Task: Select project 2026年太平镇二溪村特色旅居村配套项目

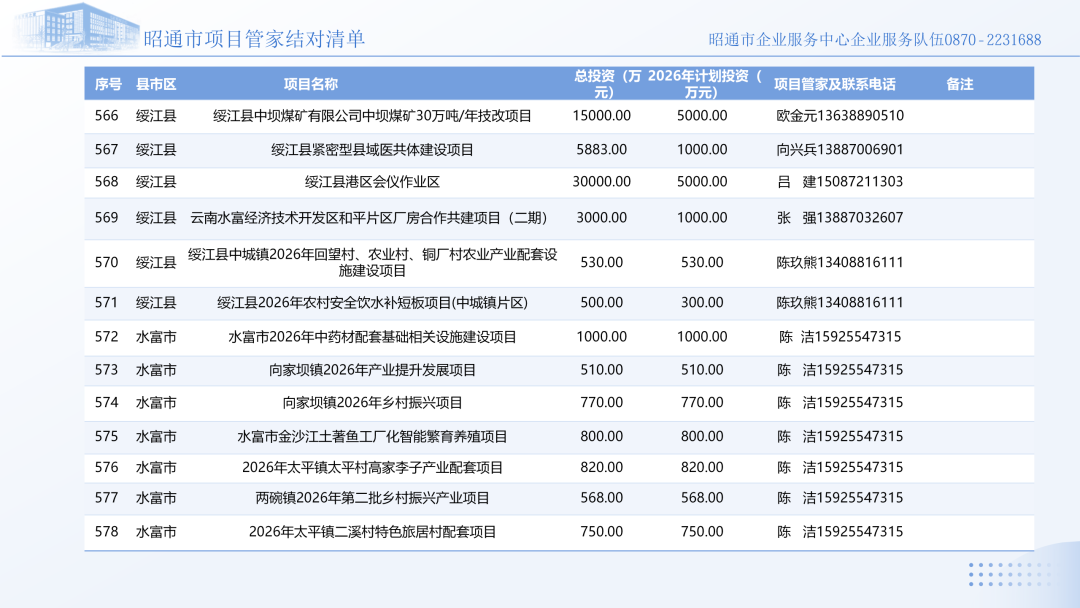Action: click(372, 532)
